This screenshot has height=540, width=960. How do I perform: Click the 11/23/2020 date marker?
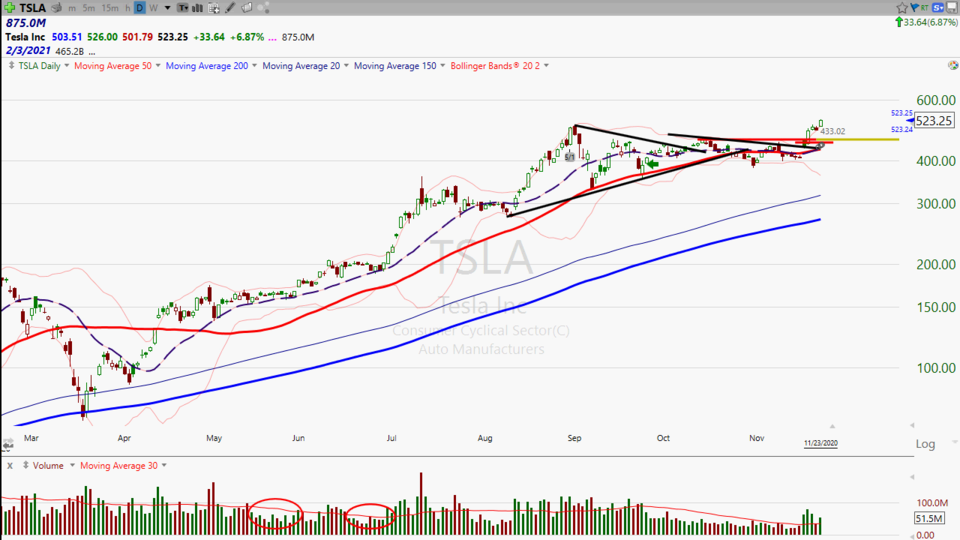820,443
